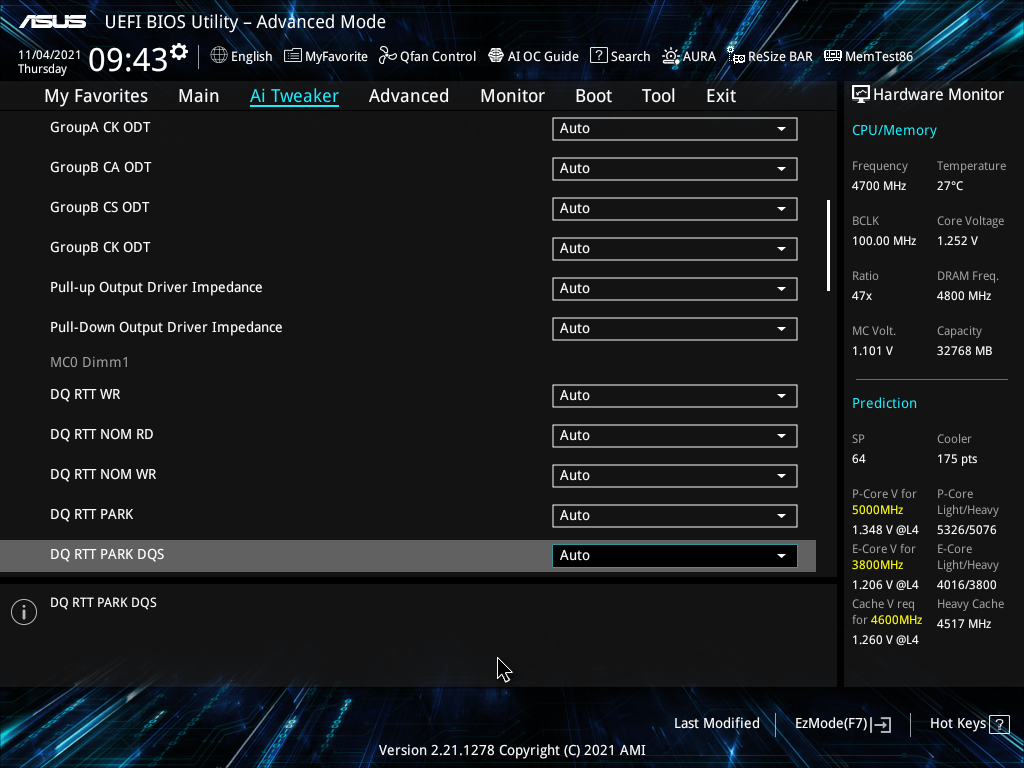Click the 4600MHz cache value
This screenshot has height=768, width=1024.
pos(896,620)
